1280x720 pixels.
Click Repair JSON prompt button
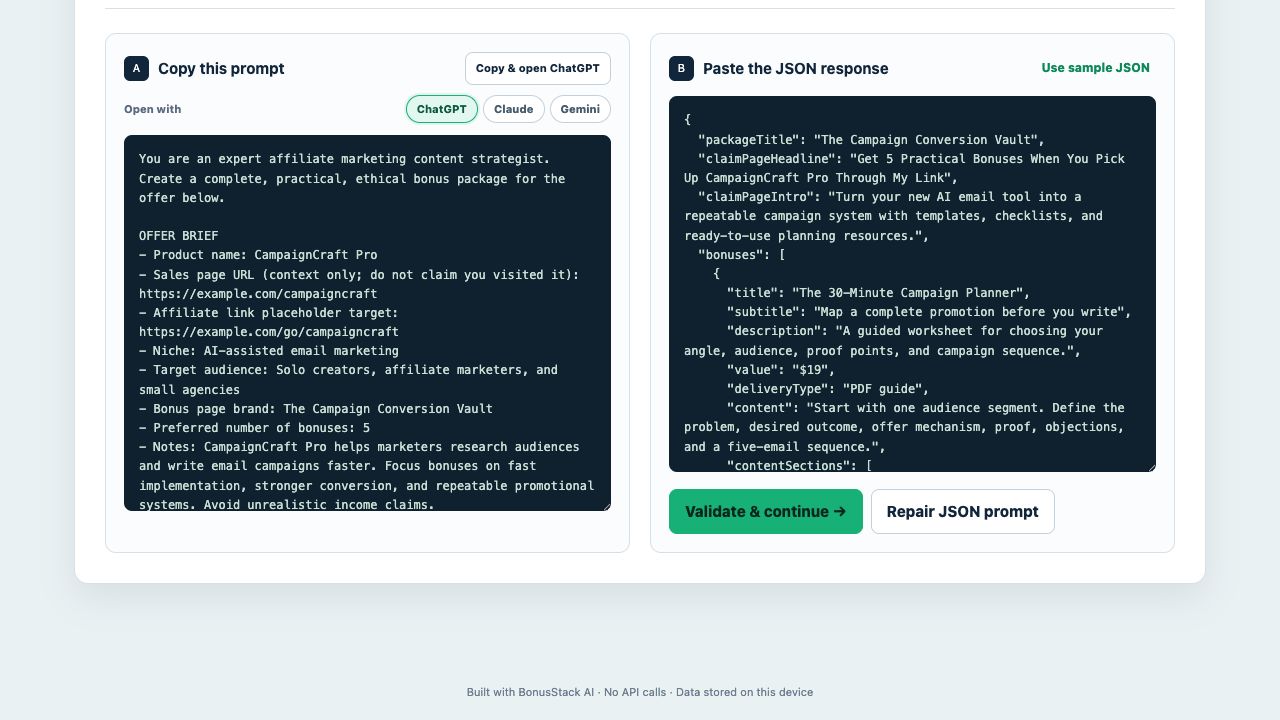pyautogui.click(x=963, y=511)
